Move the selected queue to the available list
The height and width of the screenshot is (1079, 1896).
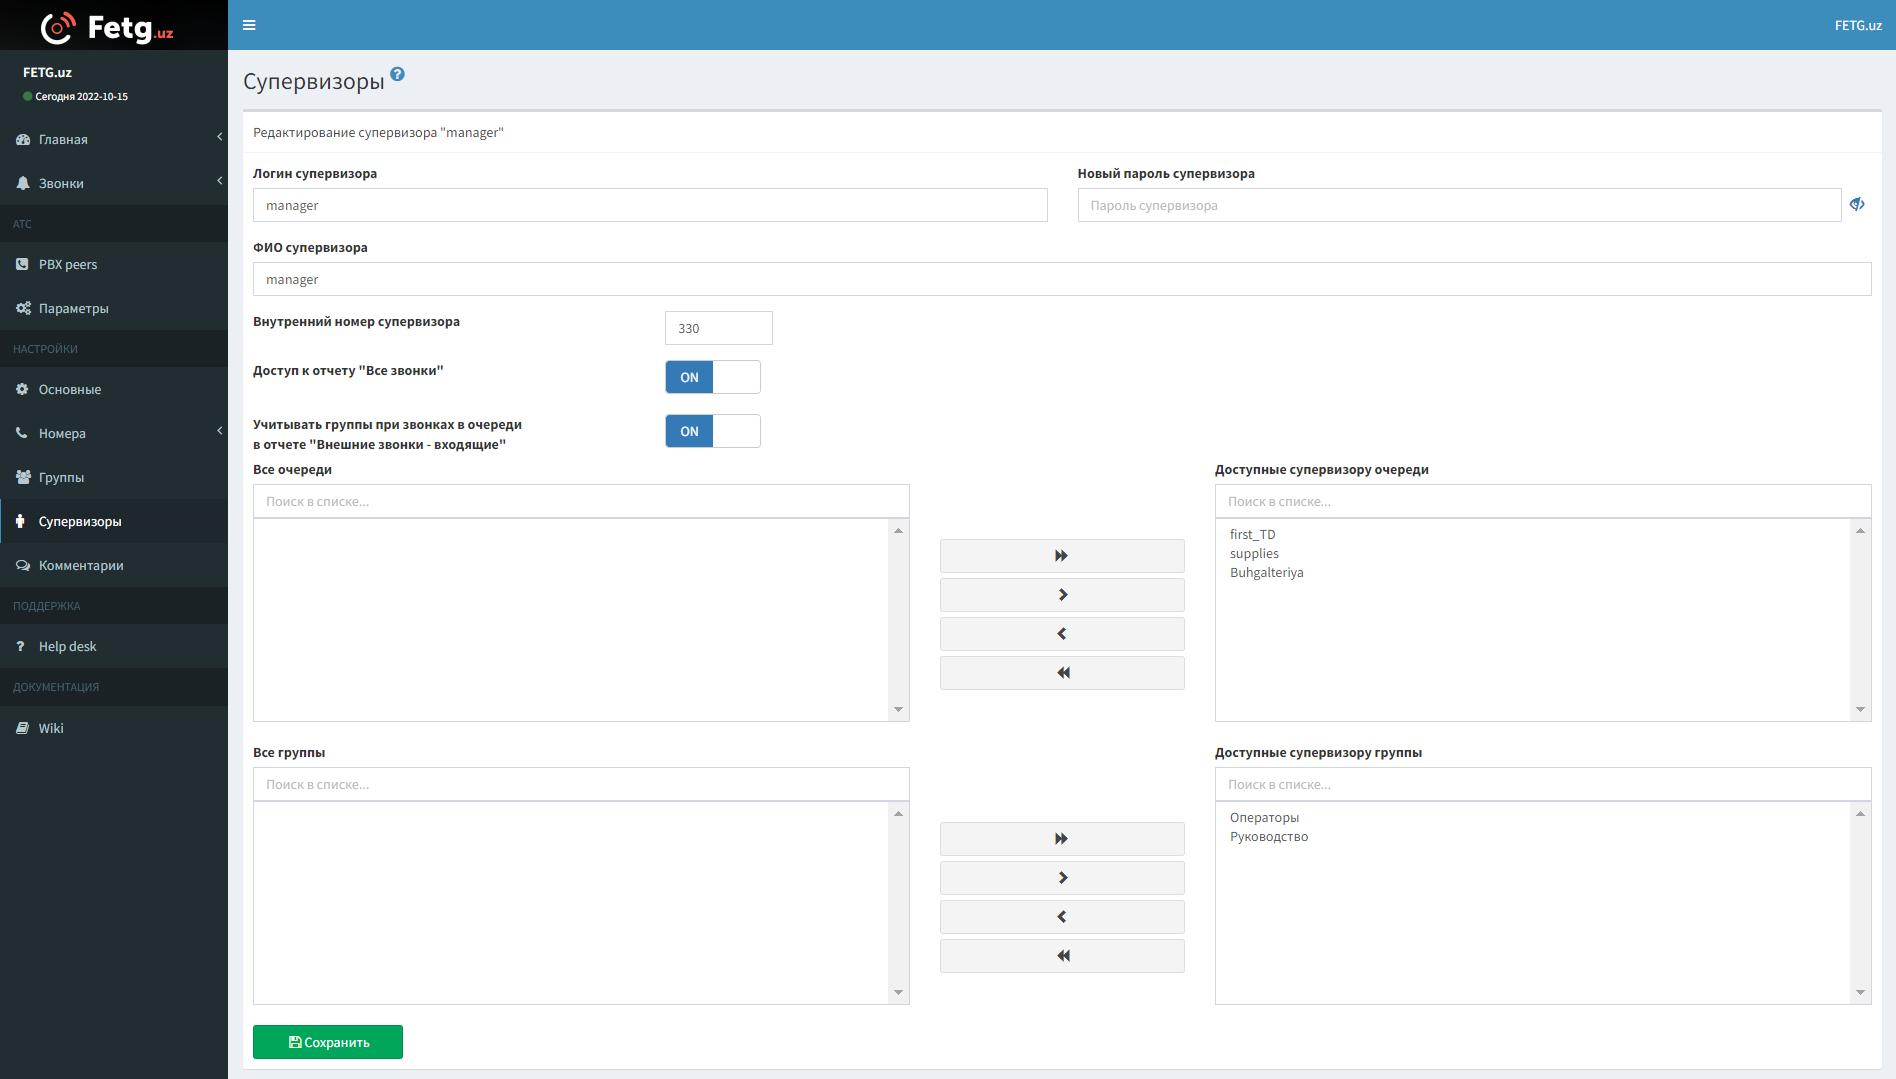1062,595
